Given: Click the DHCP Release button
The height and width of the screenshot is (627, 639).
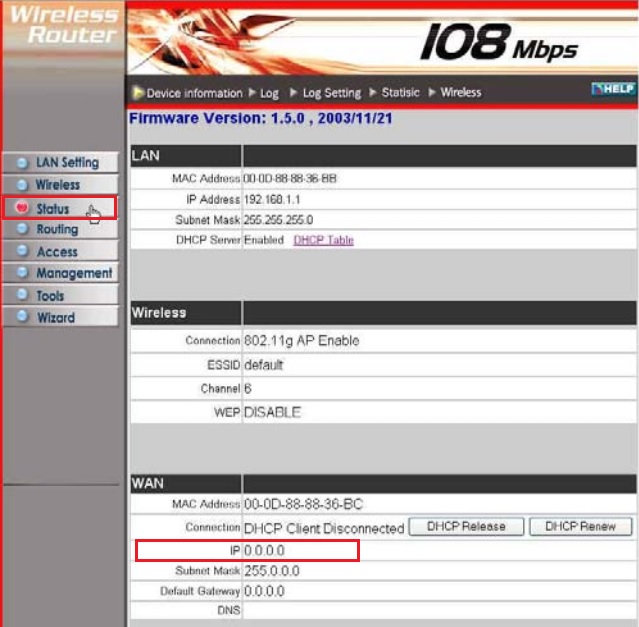Looking at the screenshot, I should pyautogui.click(x=466, y=526).
